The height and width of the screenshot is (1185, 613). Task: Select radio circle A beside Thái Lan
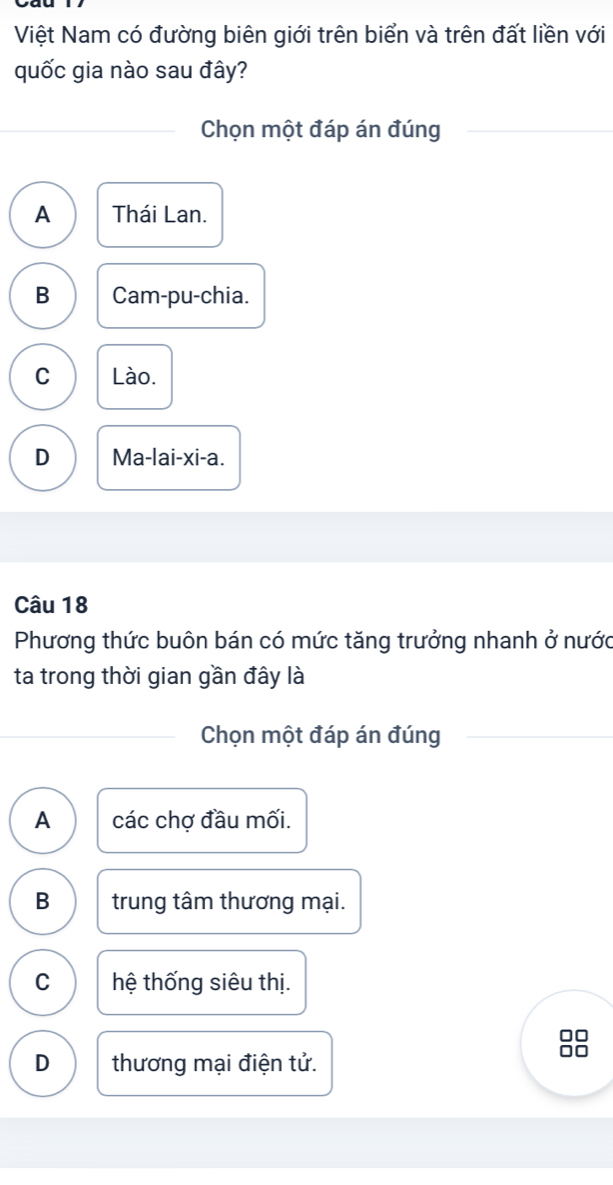[42, 214]
